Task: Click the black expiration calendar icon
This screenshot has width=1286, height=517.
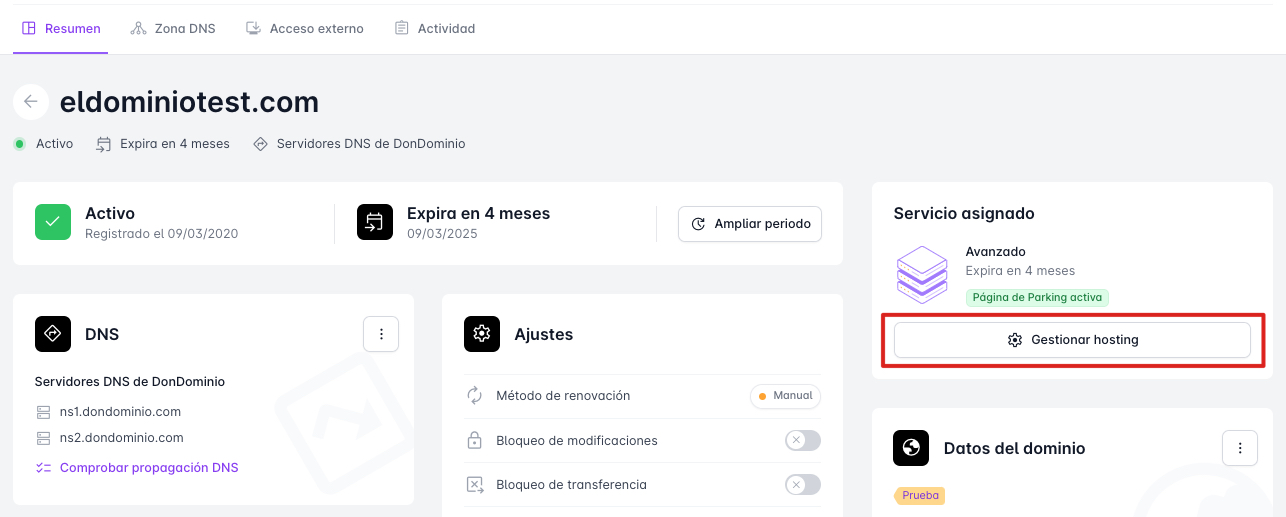Action: pos(375,222)
